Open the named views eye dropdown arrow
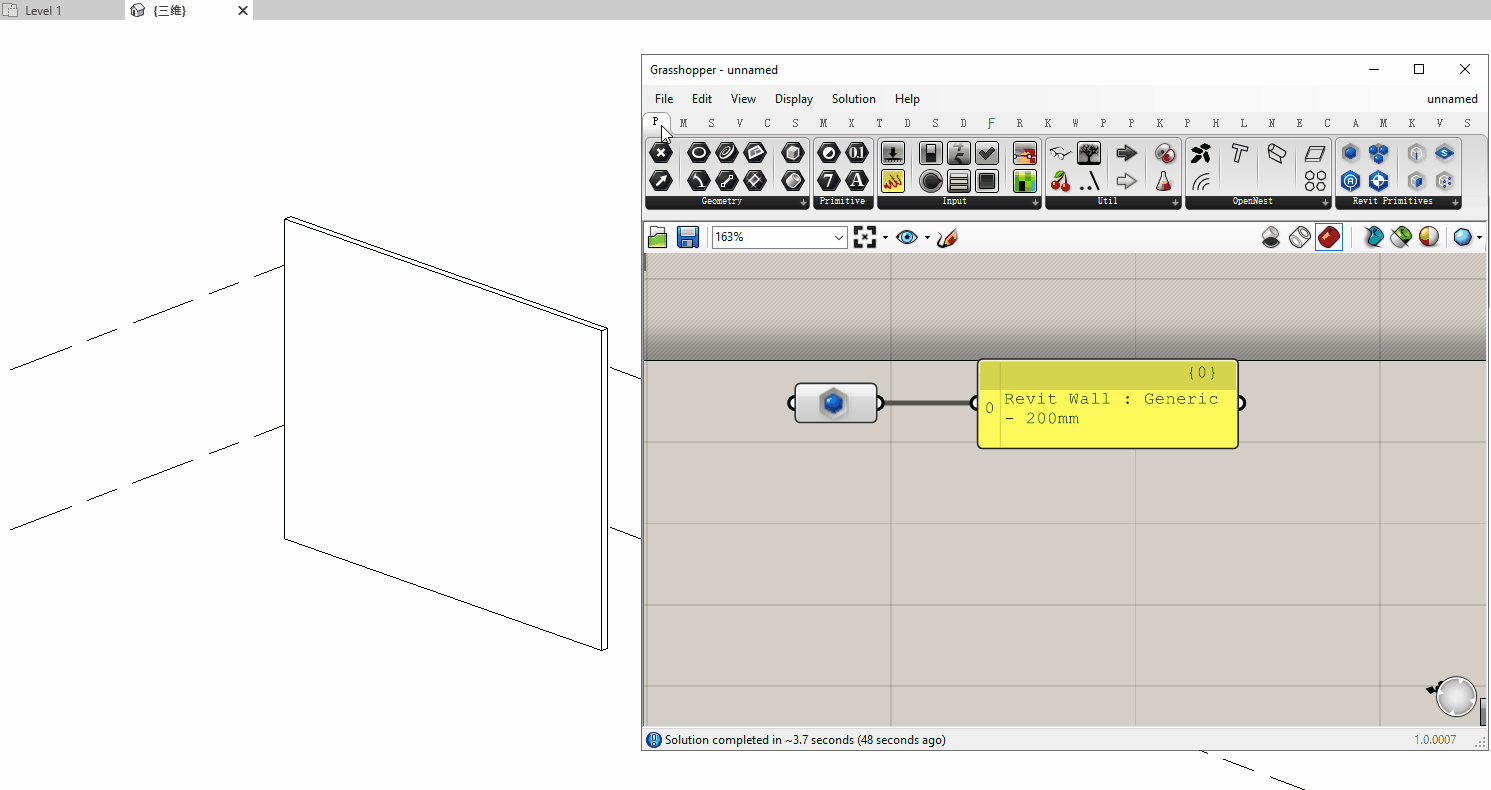 pos(927,237)
